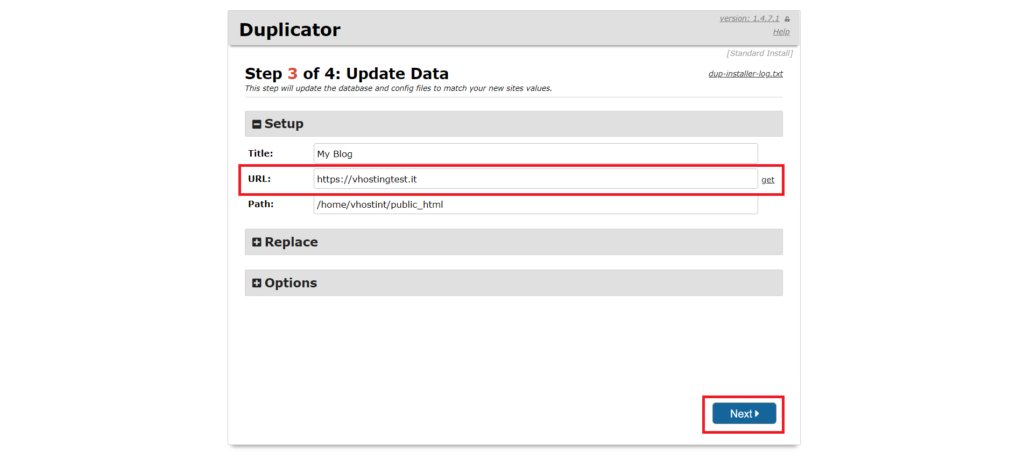The image size is (1024, 473).
Task: Click the lock icon near version
Action: coord(787,19)
